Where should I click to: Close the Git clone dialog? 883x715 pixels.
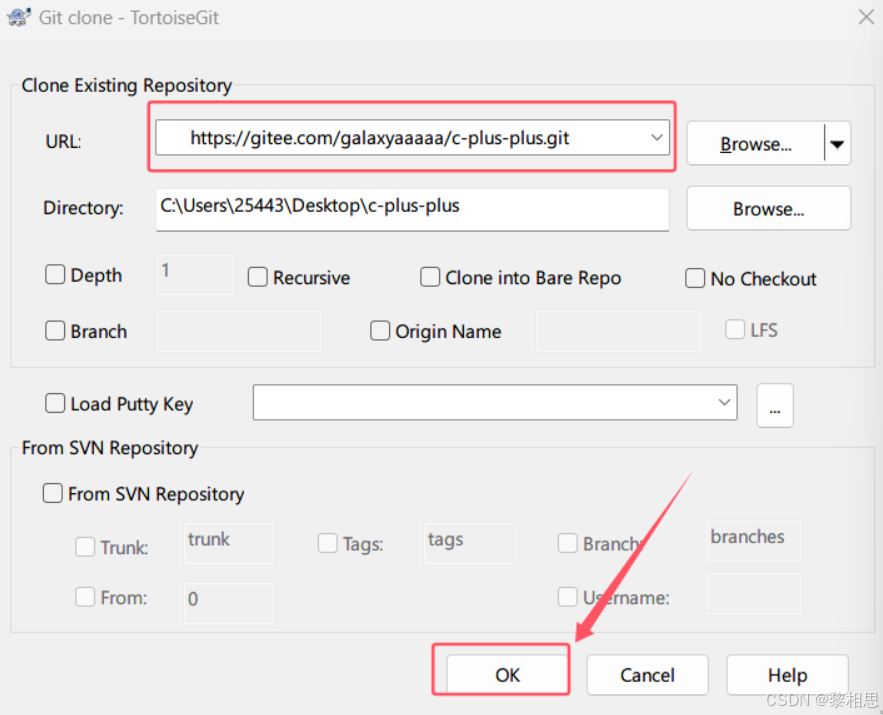(x=866, y=17)
